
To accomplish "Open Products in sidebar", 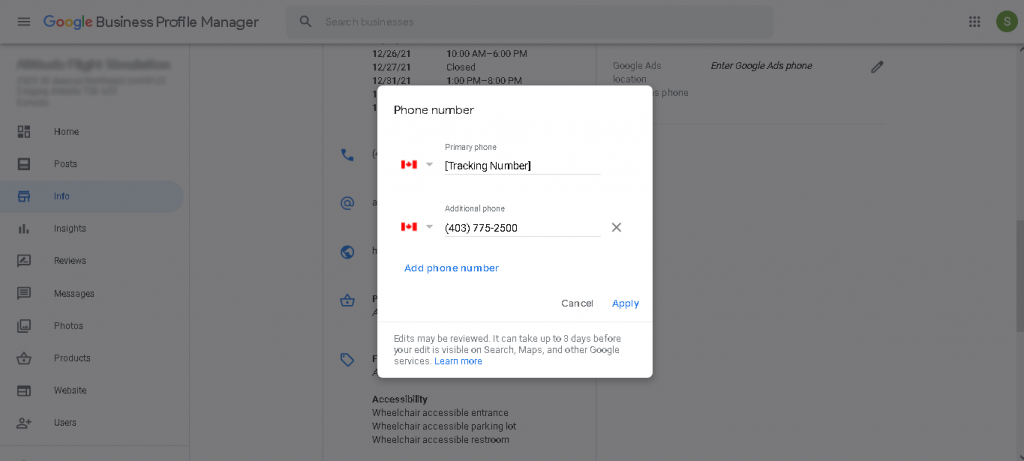I will (x=72, y=358).
